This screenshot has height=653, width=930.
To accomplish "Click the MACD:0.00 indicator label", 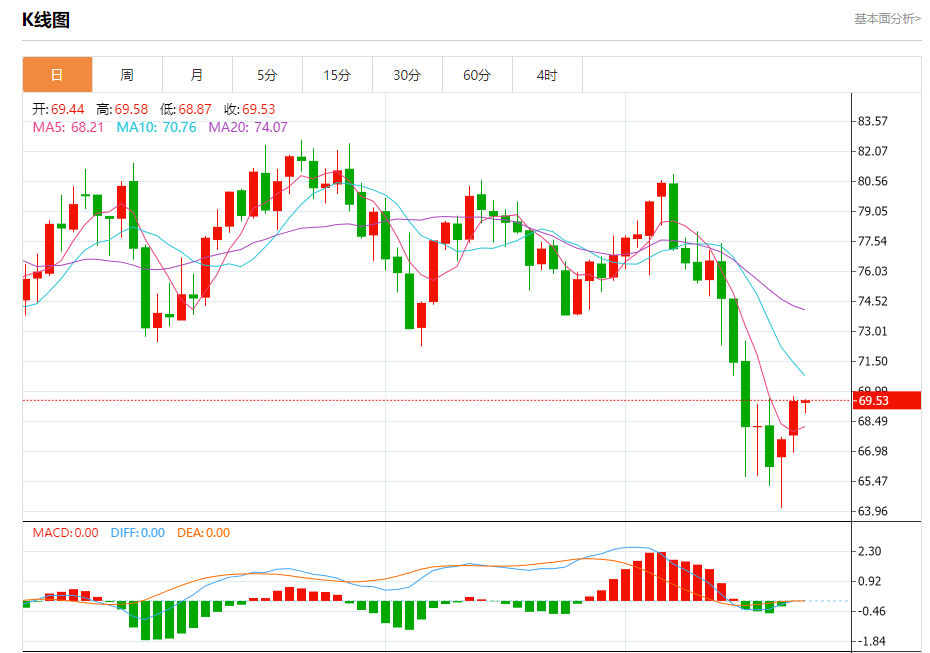I will click(x=66, y=533).
